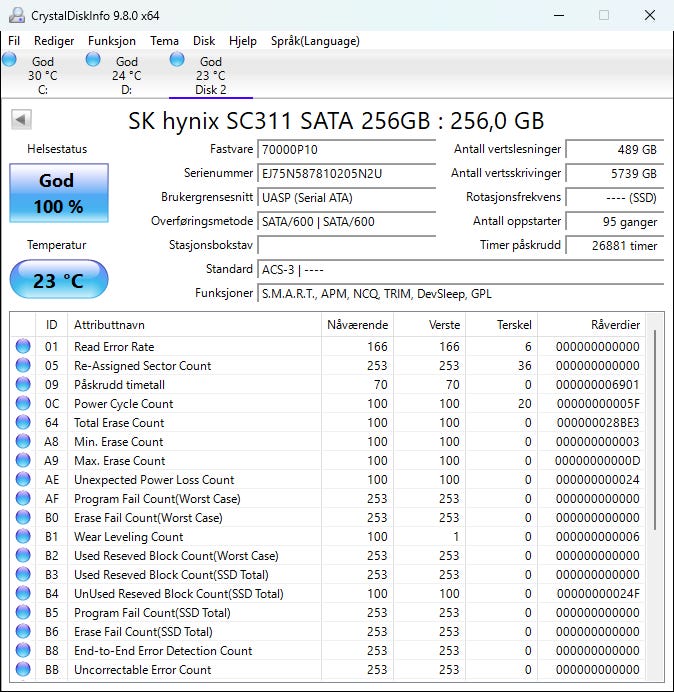Click the CrystalDiskInfo app icon in title bar
The image size is (674, 692).
pyautogui.click(x=16, y=15)
